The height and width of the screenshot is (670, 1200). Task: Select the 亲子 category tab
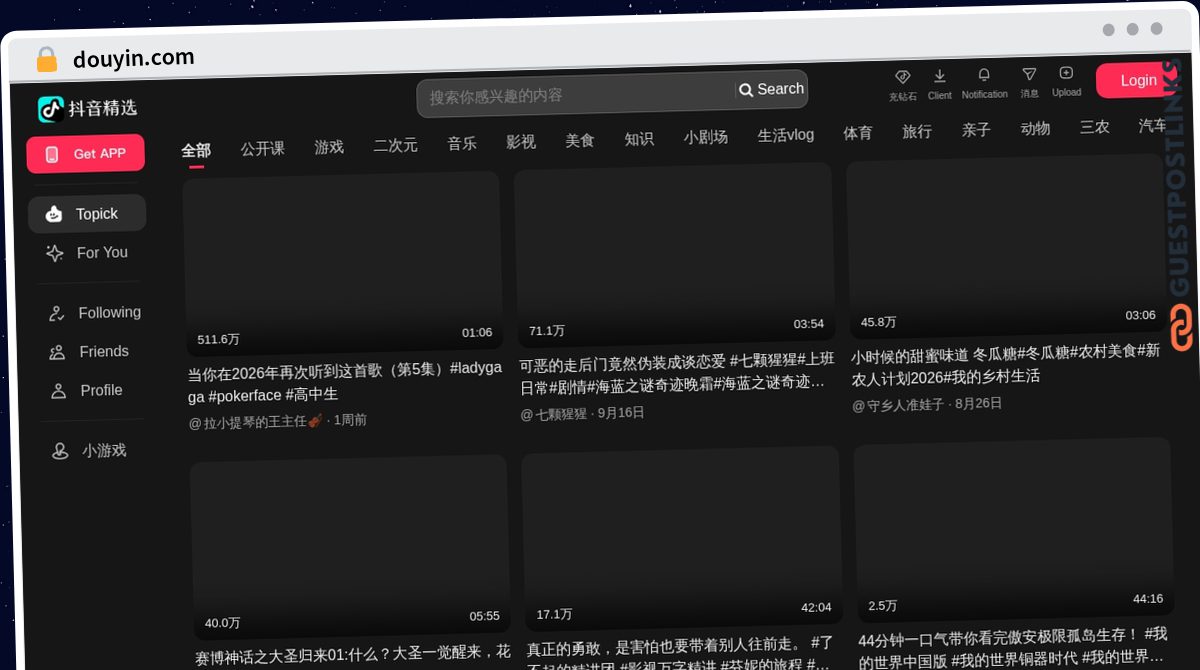pos(976,130)
